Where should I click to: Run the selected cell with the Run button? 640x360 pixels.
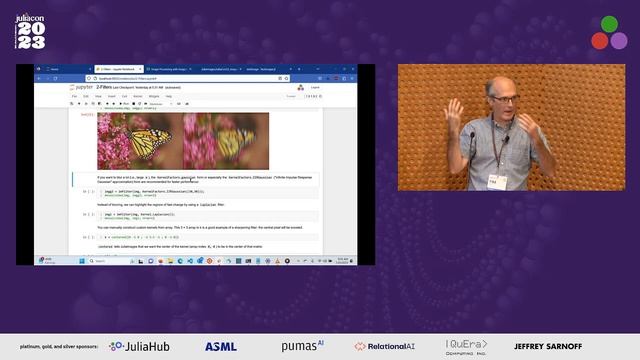tap(124, 104)
